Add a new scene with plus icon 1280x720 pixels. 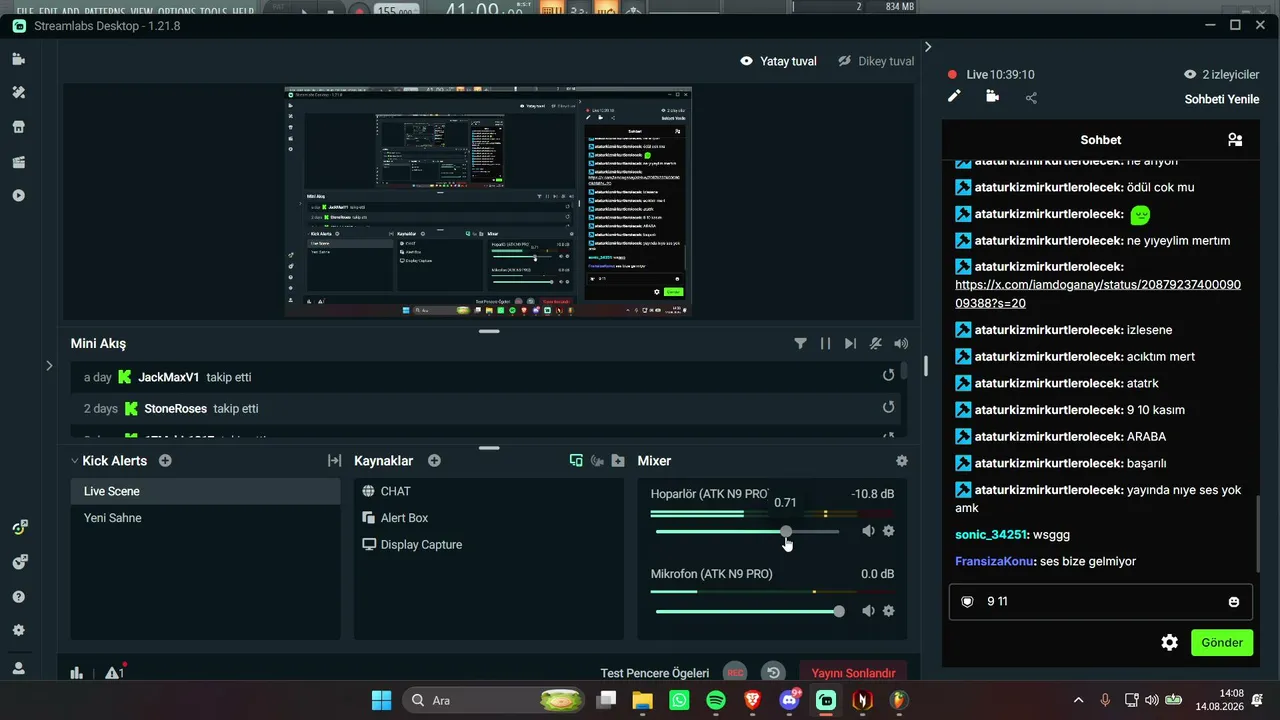[x=165, y=461]
